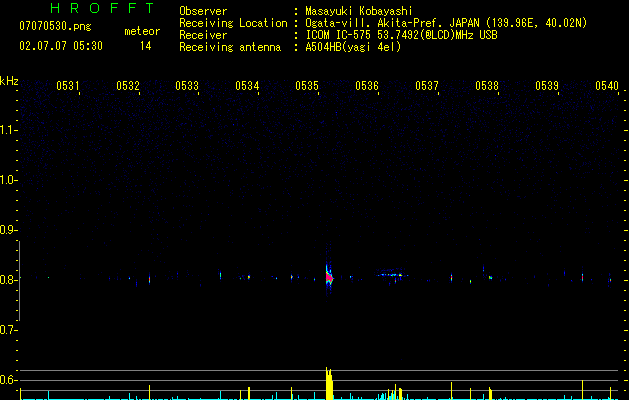Click the A504HB(yagi 4el) antenna text
The height and width of the screenshot is (400, 629).
(353, 47)
